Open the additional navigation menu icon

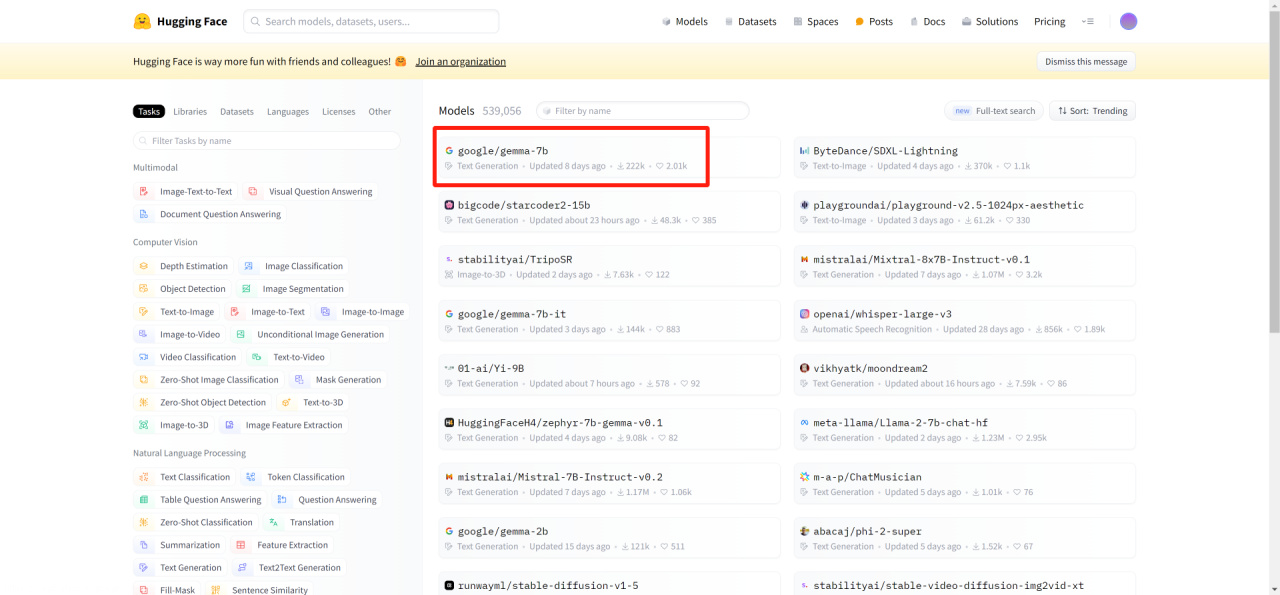tap(1089, 21)
